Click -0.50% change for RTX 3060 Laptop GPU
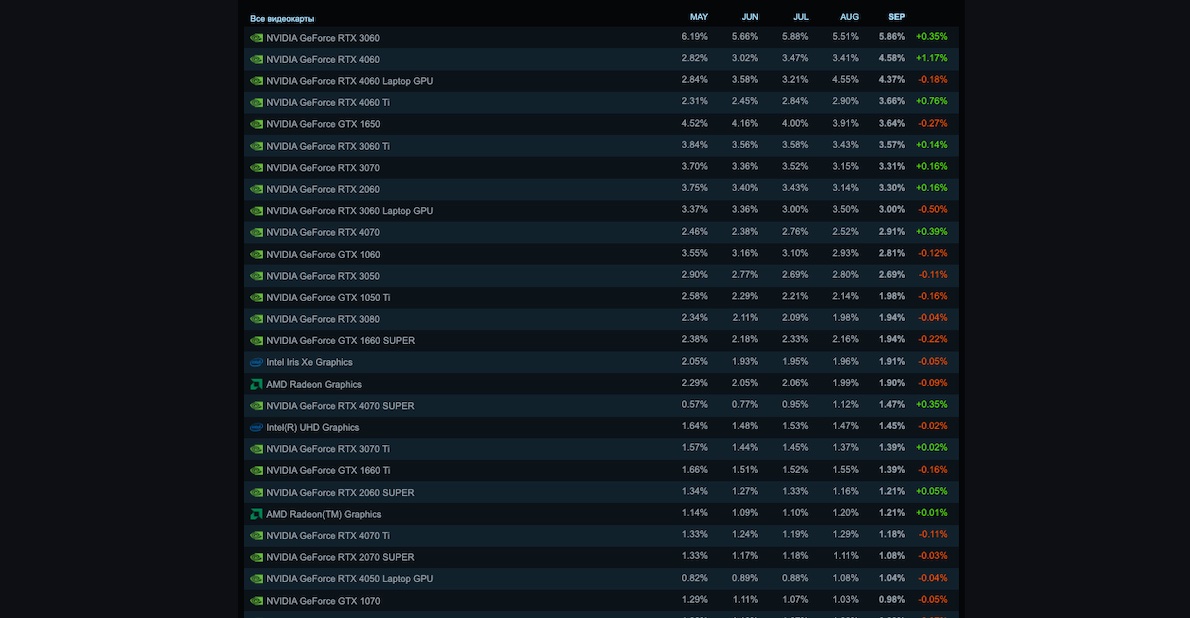The image size is (1190, 618). pos(931,210)
